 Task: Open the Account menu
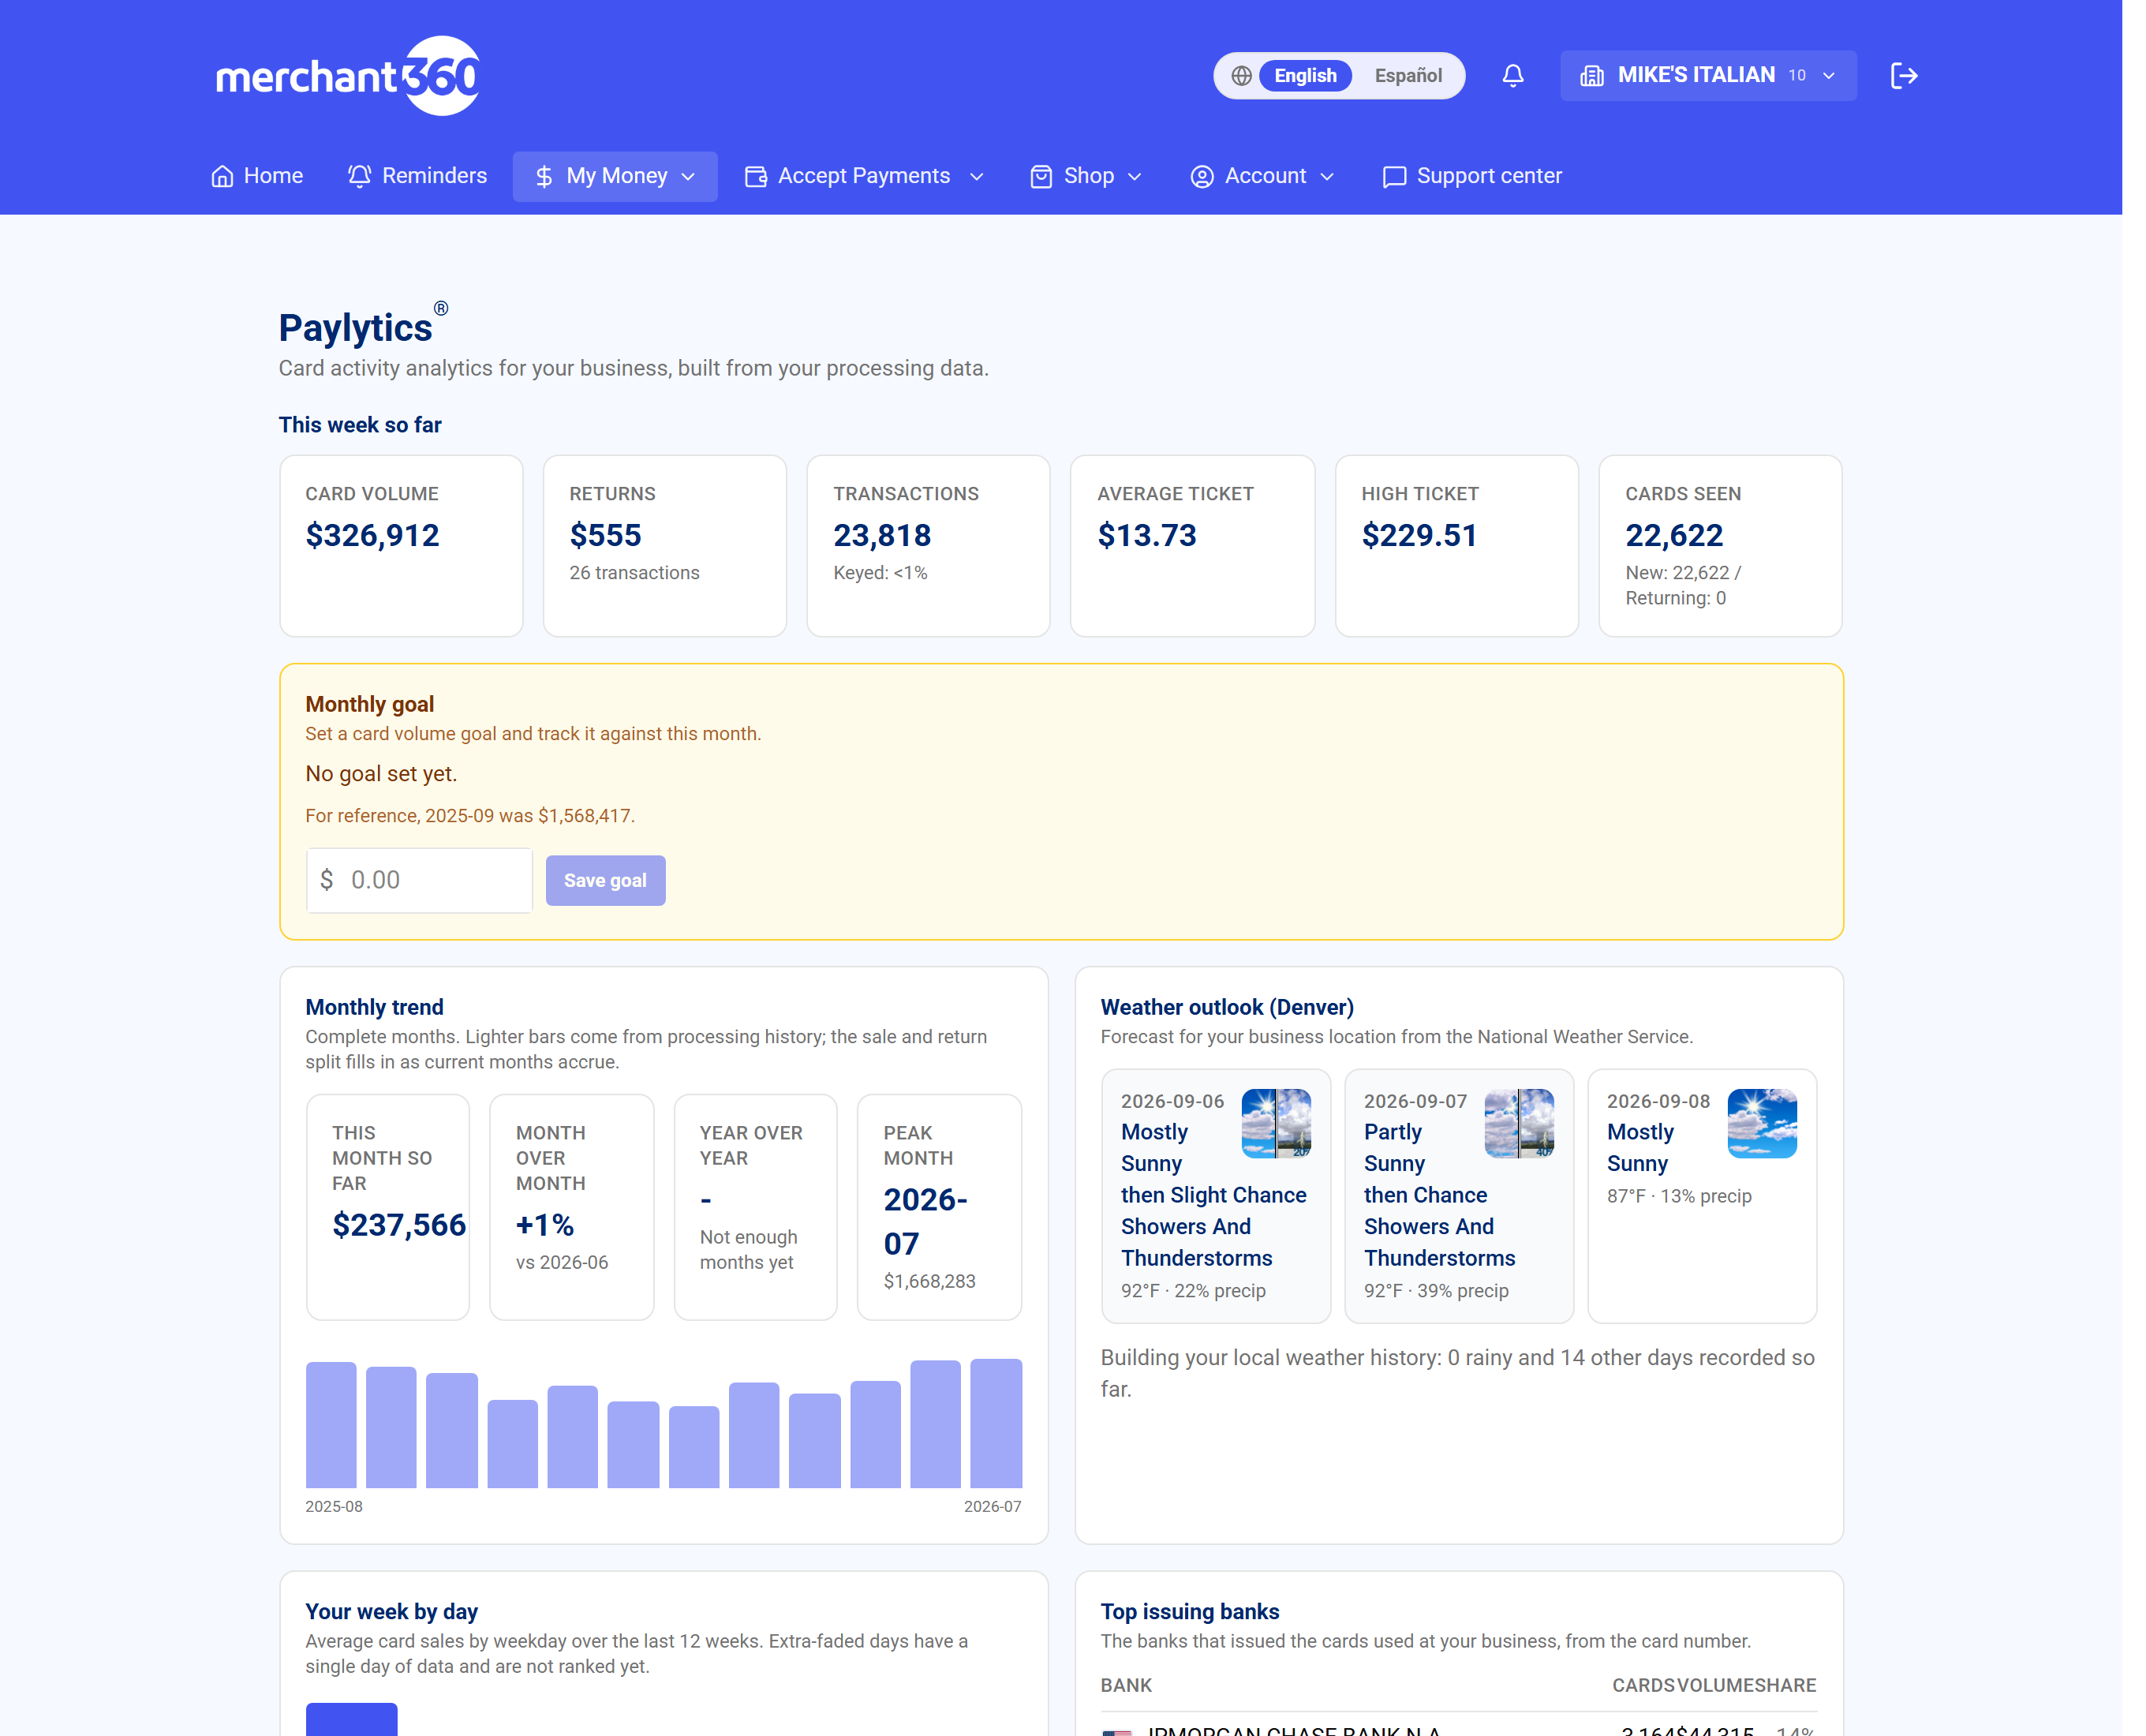point(1263,177)
